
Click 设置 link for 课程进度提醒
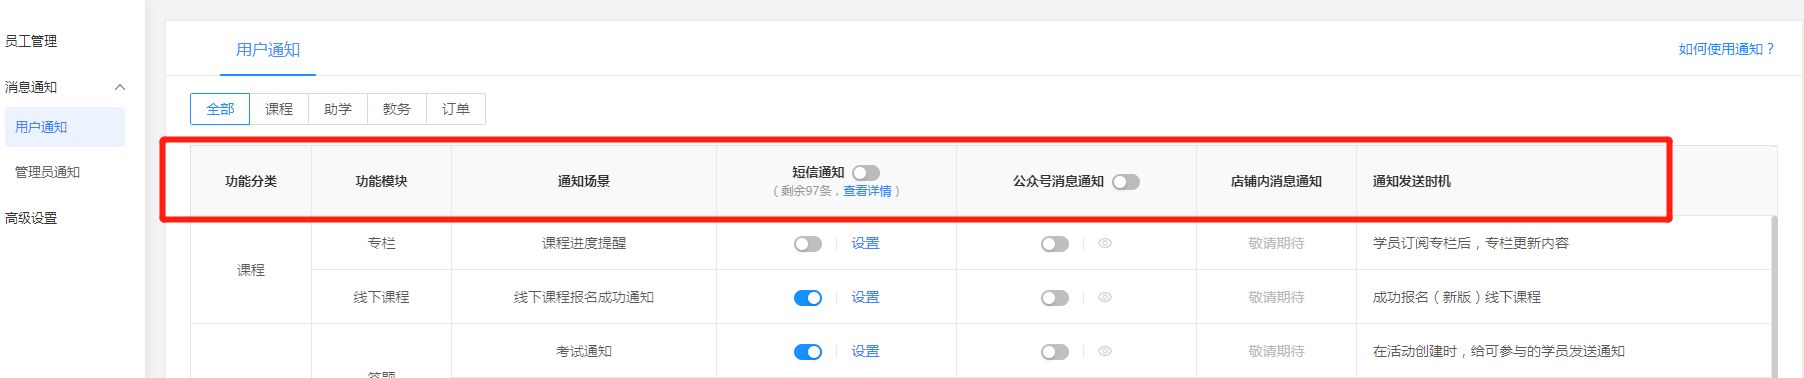865,243
